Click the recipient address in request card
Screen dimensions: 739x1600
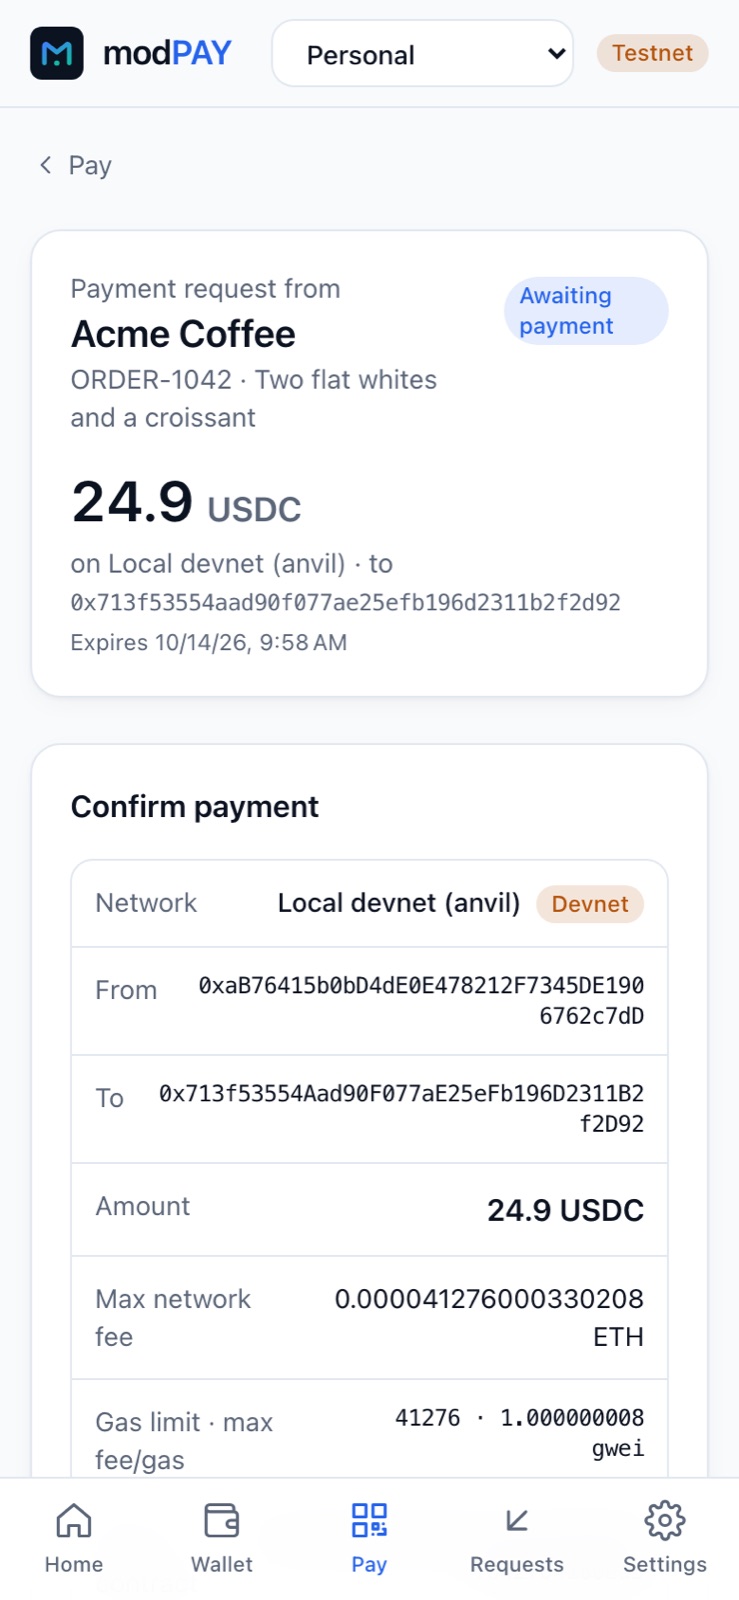tap(346, 603)
